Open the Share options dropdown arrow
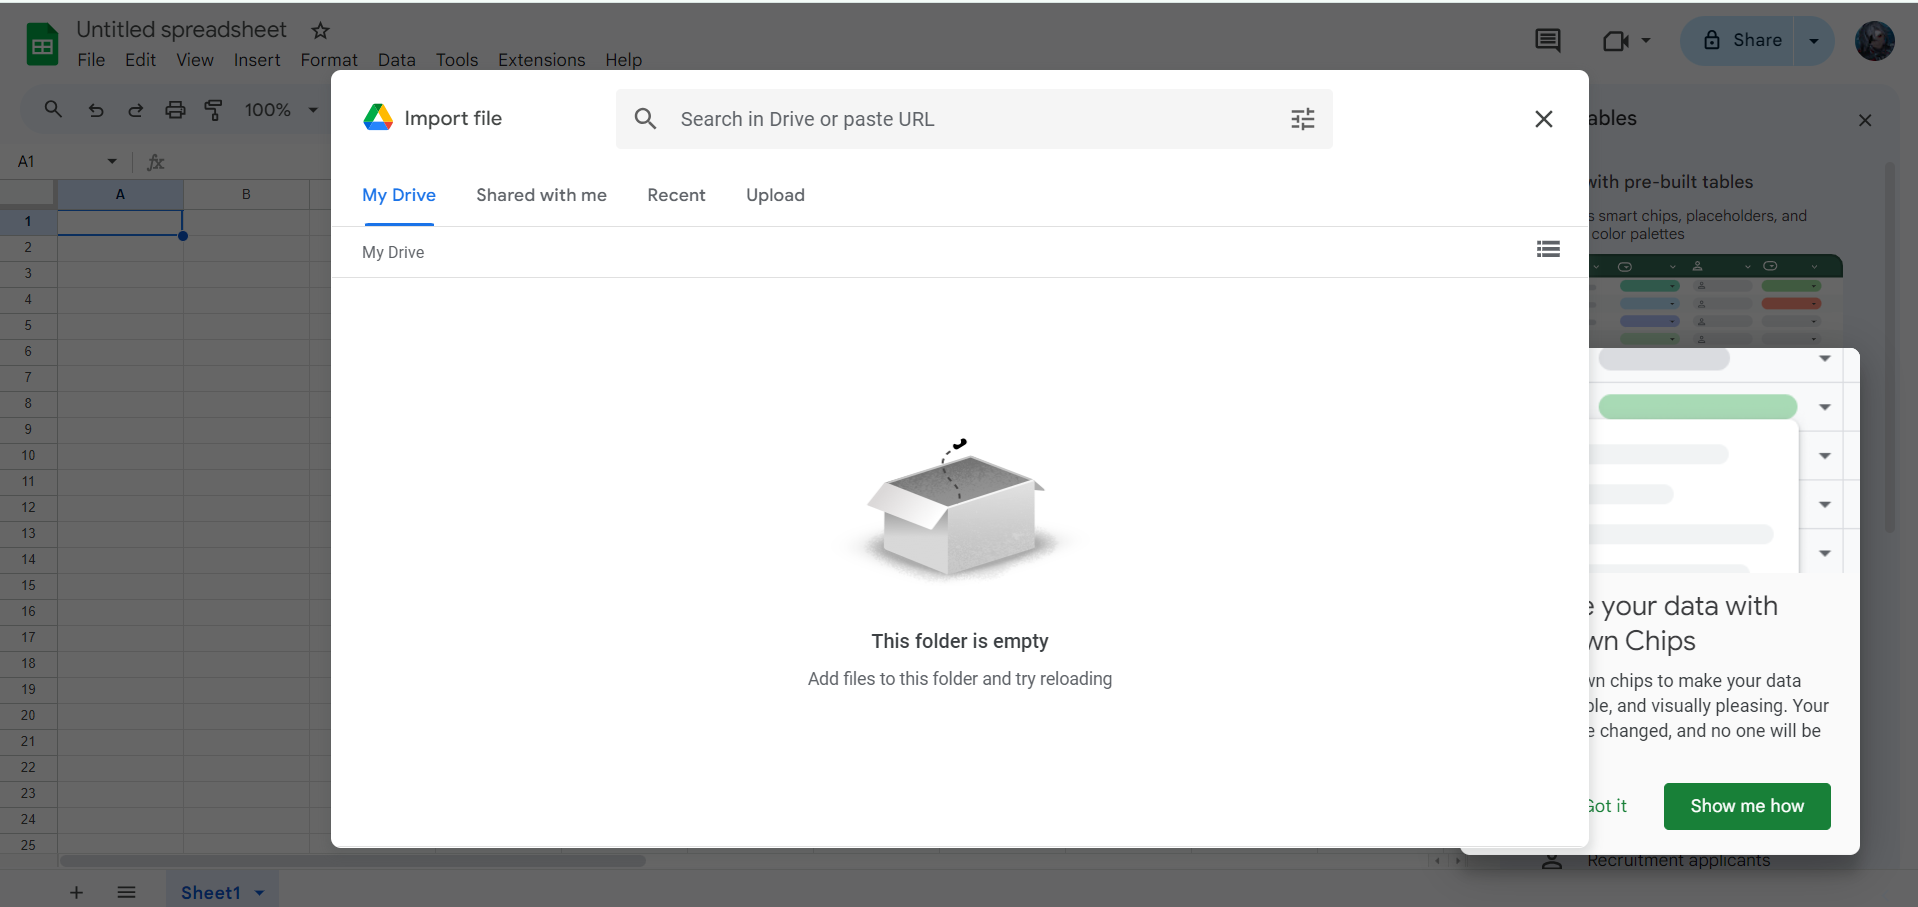Viewport: 1918px width, 907px height. (x=1814, y=41)
